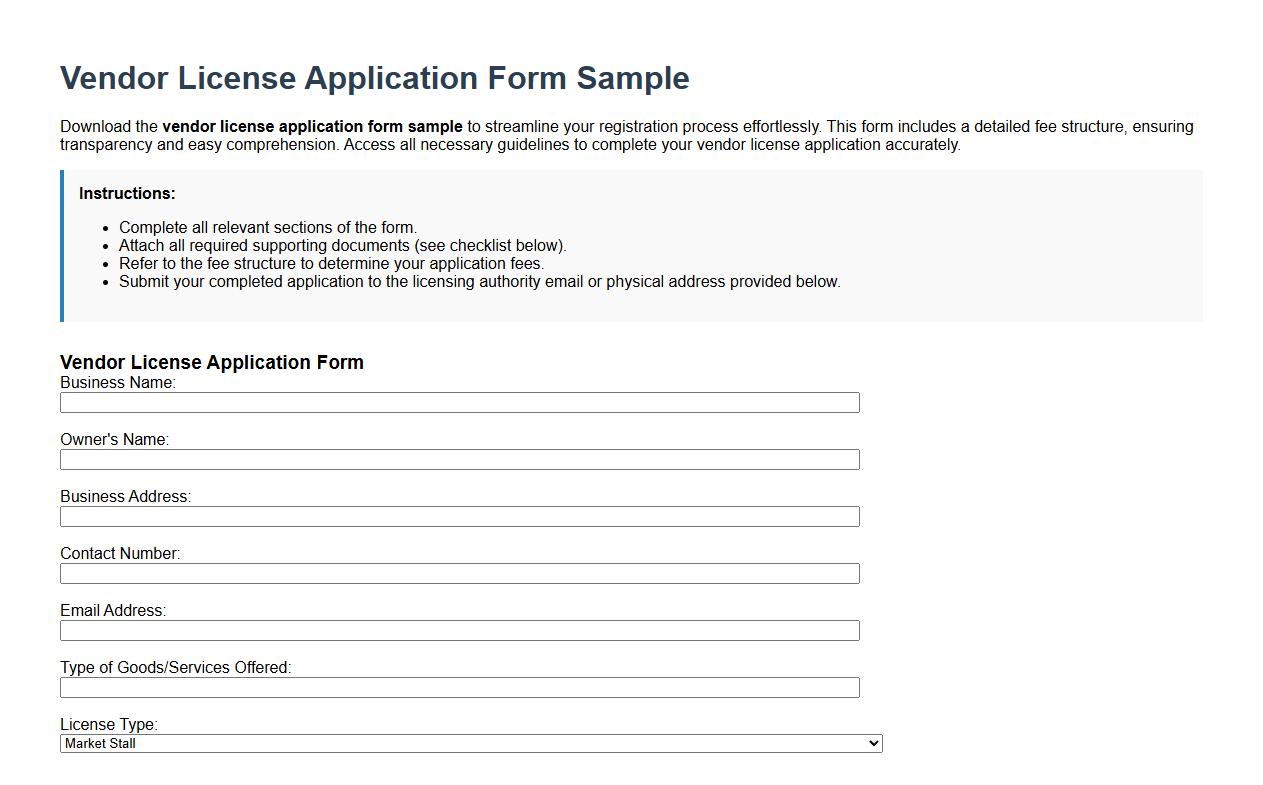Click the Business Name label
This screenshot has height=785, width=1263.
click(115, 382)
